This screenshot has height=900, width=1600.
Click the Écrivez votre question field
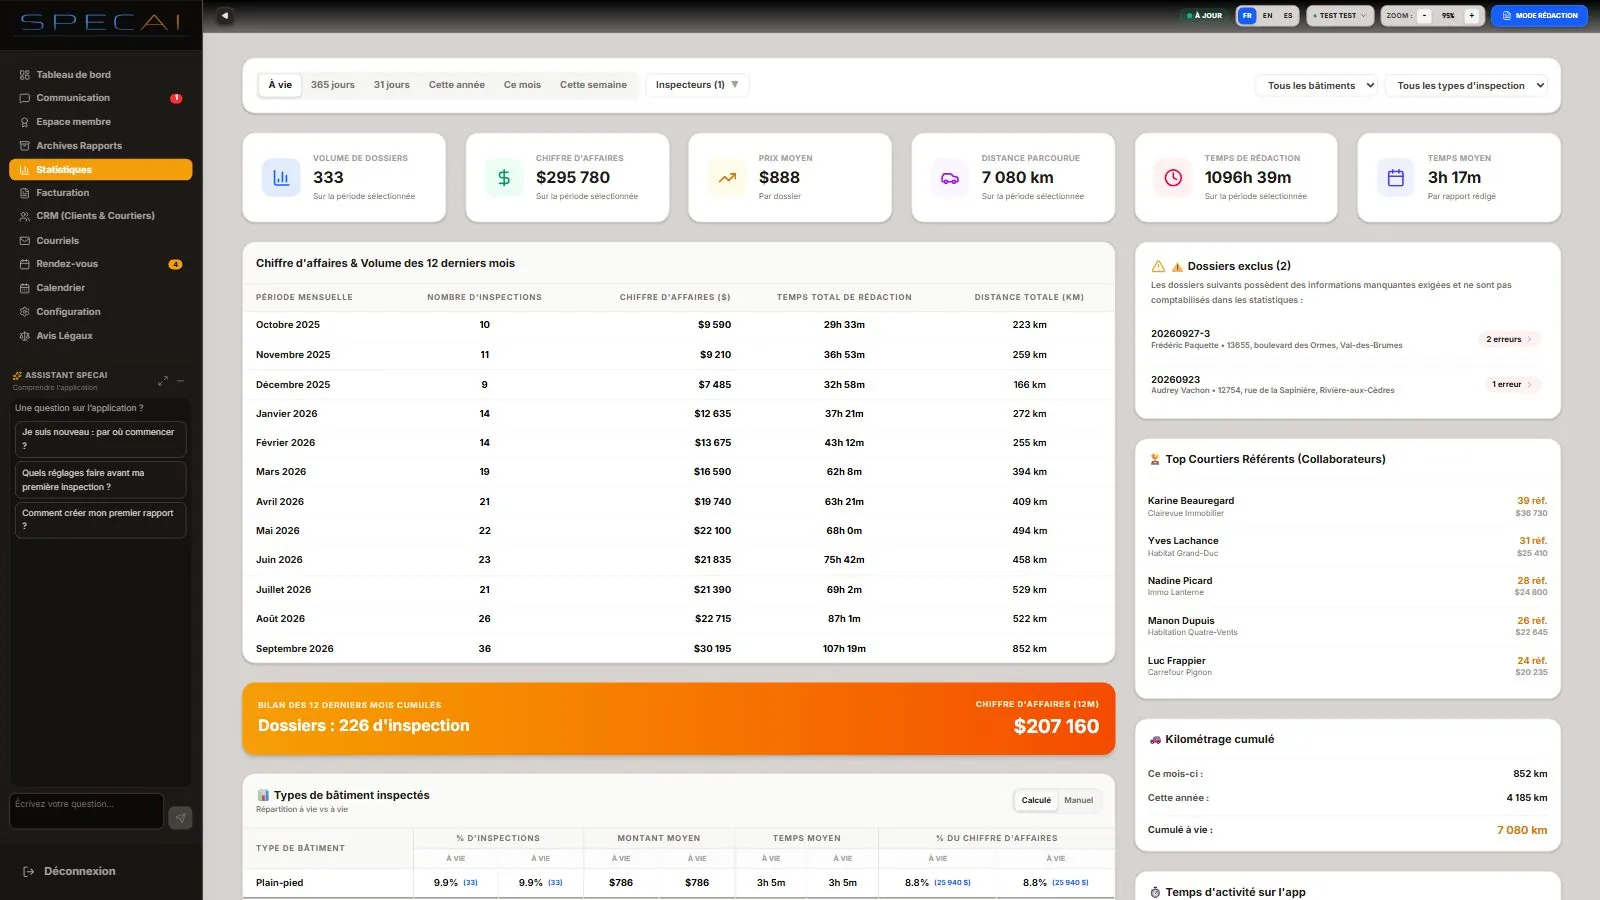tap(86, 811)
